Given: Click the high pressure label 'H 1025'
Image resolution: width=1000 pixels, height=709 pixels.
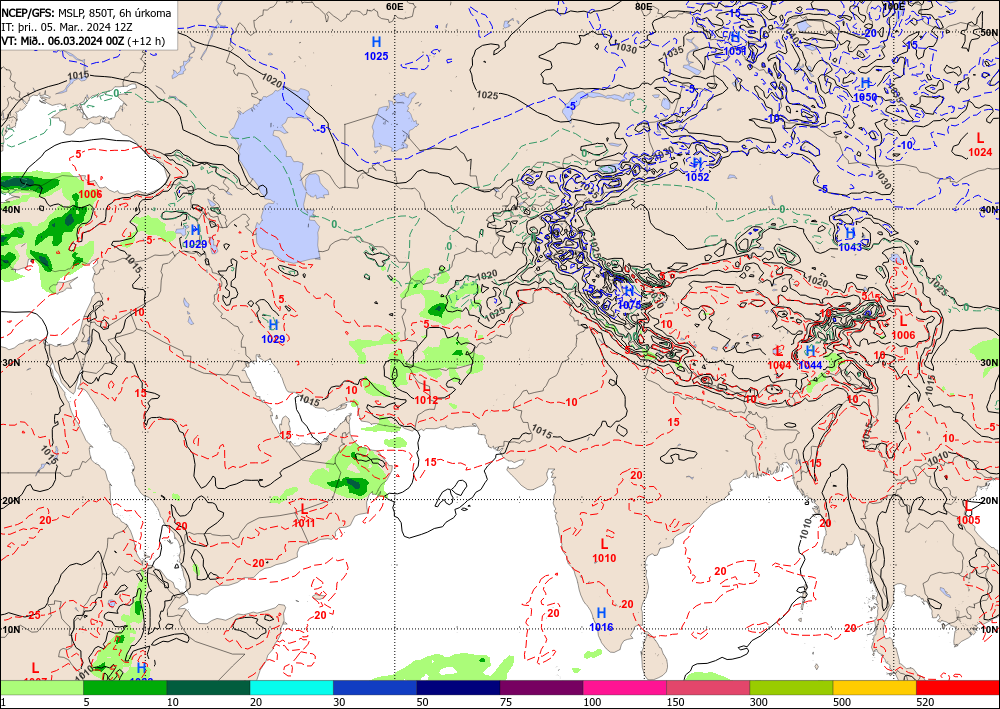Looking at the screenshot, I should (x=376, y=48).
